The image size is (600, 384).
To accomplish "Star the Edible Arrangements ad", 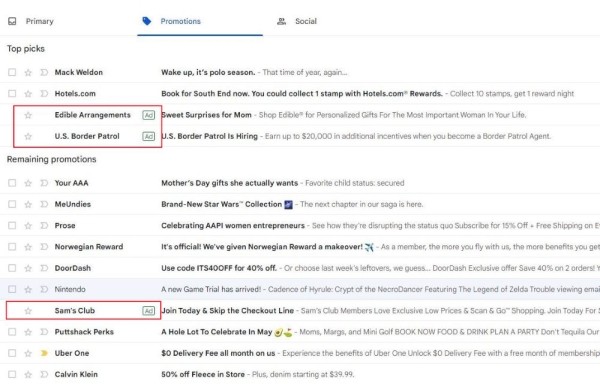I will 28,115.
